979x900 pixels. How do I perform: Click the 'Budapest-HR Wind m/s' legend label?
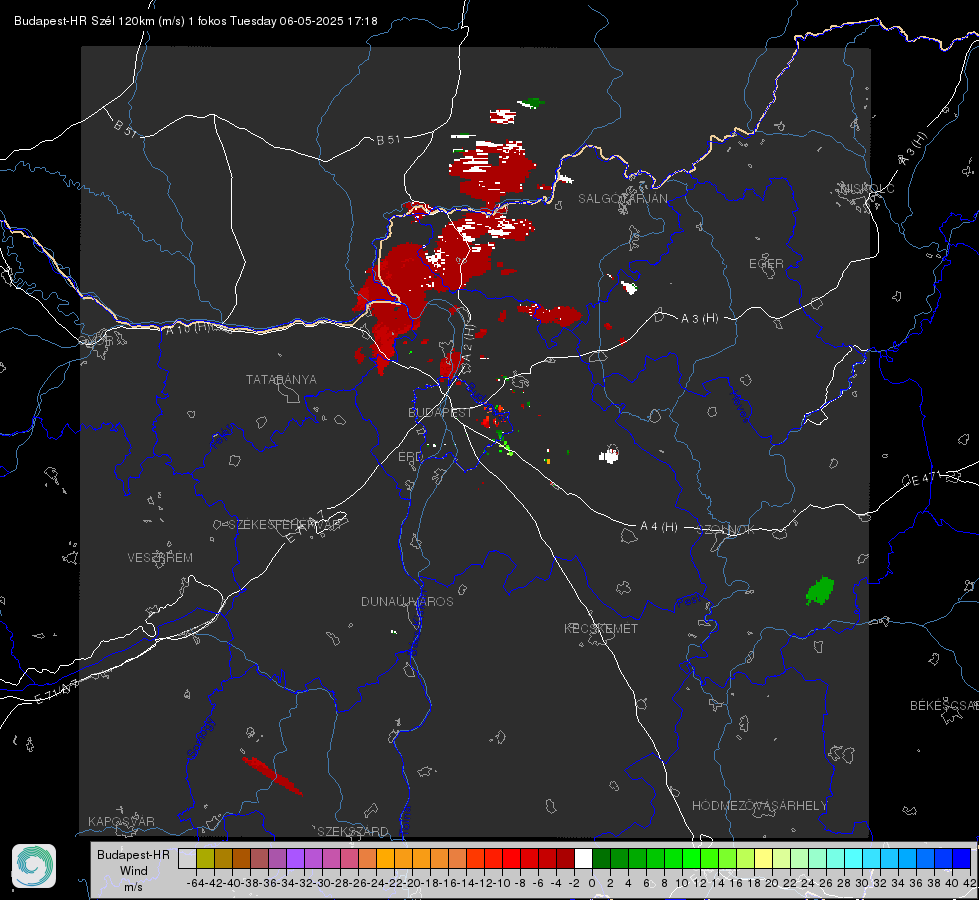pos(133,871)
